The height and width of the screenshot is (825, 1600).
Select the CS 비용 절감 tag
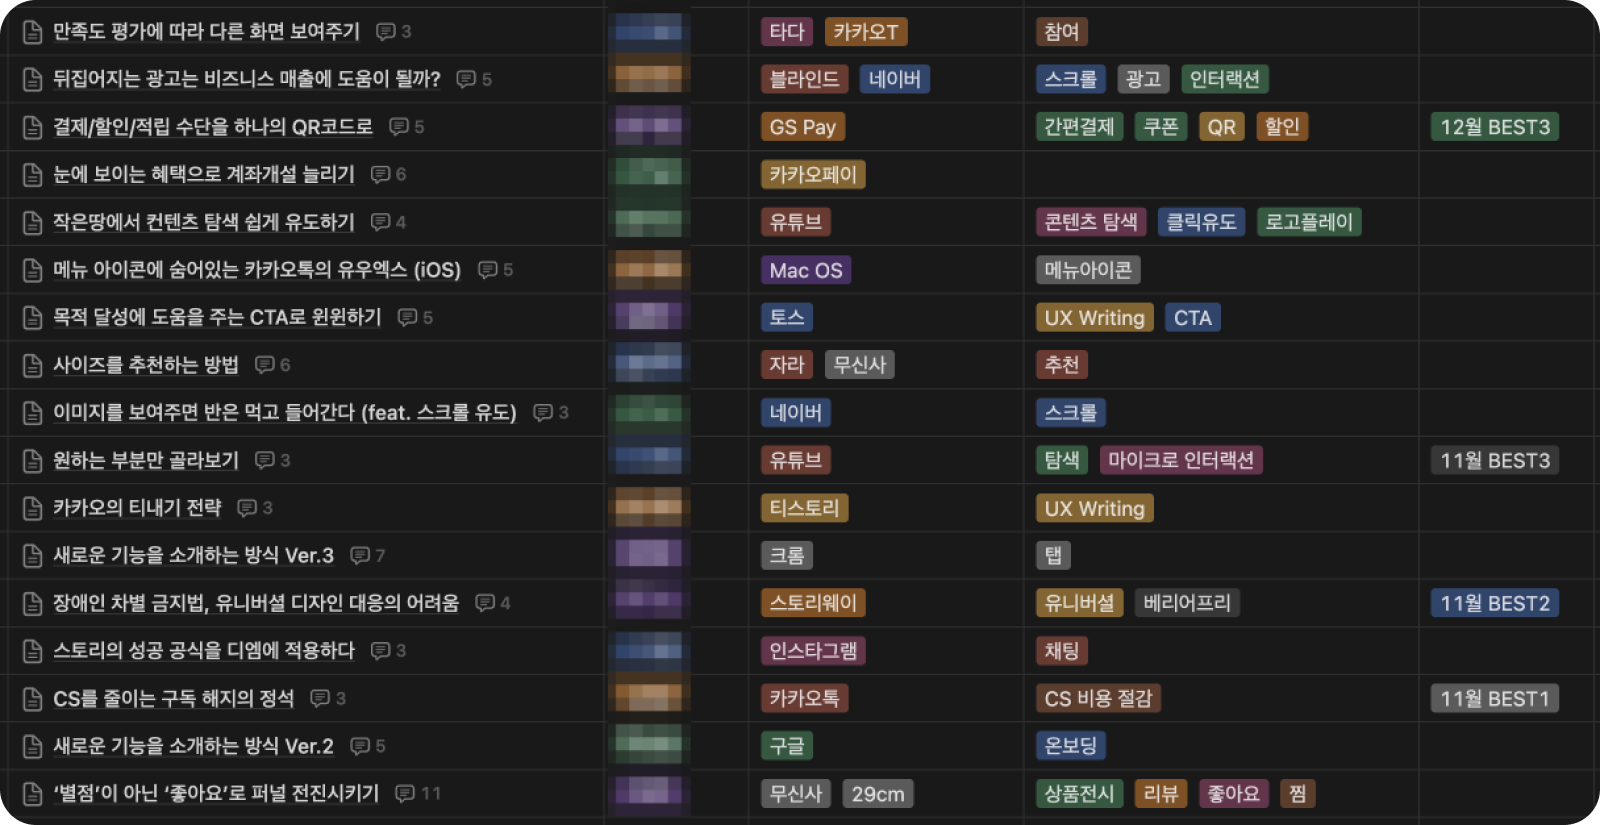(x=1098, y=698)
